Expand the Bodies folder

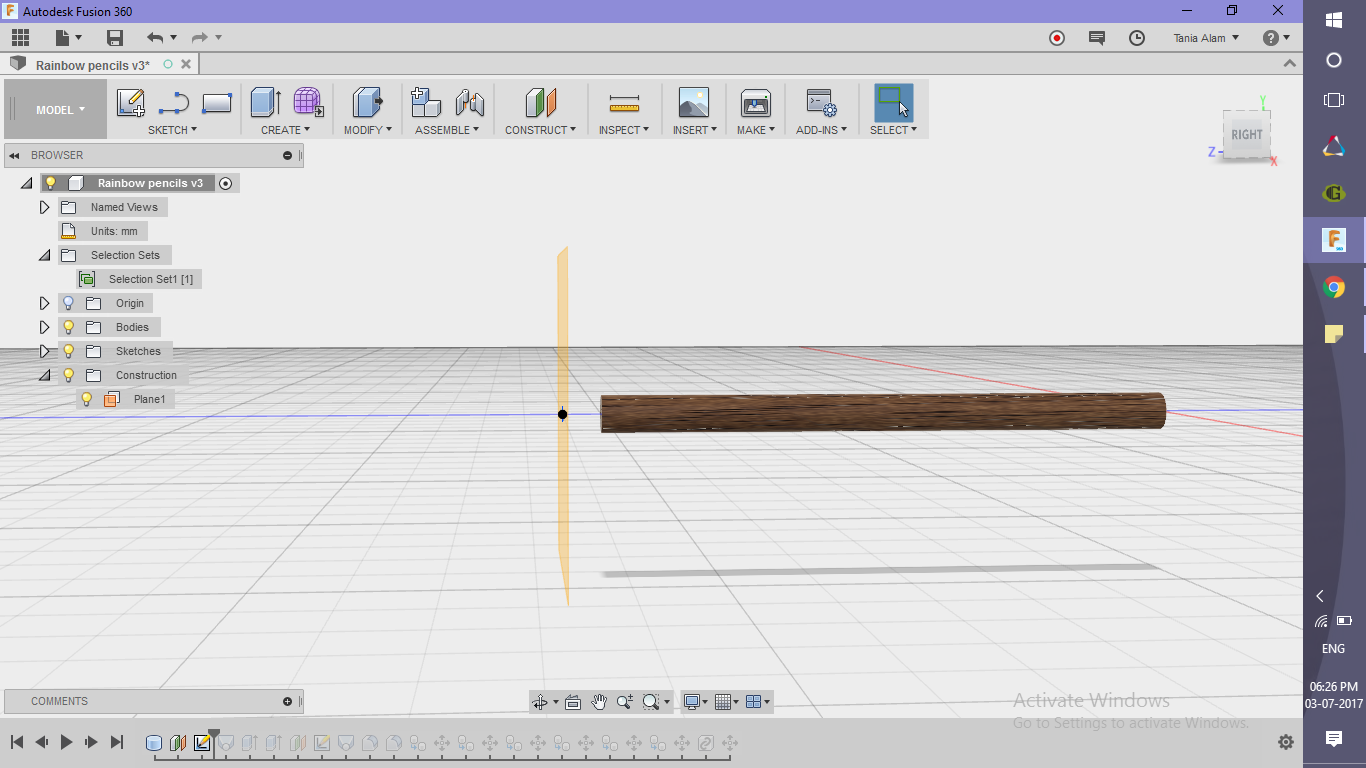click(44, 327)
